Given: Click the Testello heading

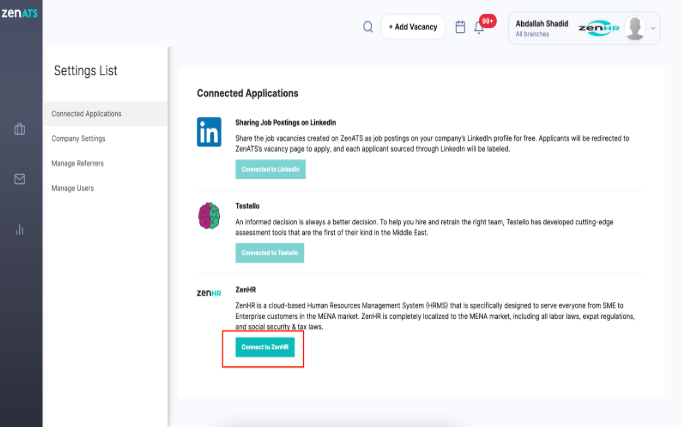Looking at the screenshot, I should 248,206.
